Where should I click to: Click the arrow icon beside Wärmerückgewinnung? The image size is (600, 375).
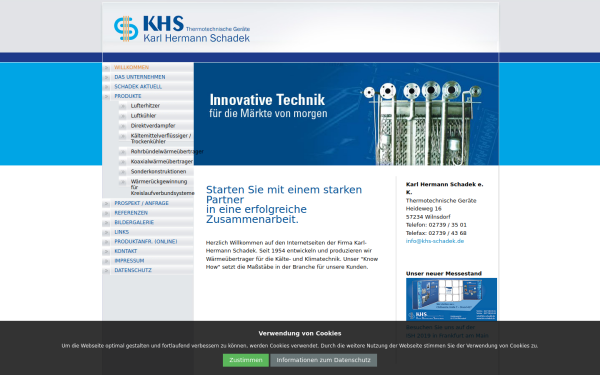click(123, 182)
